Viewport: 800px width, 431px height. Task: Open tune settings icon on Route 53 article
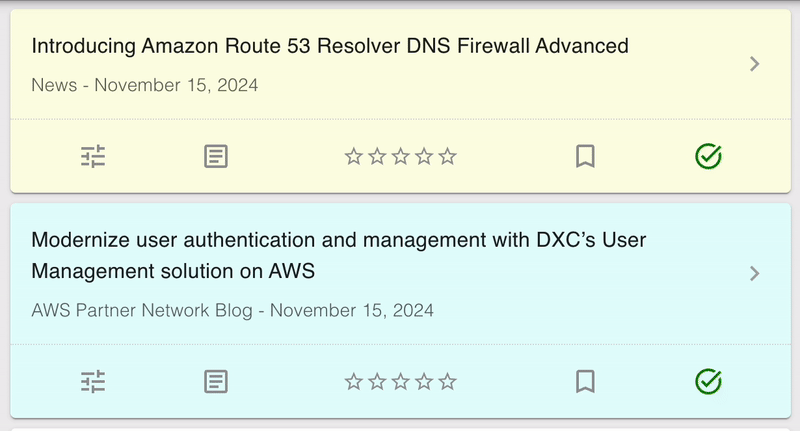pos(93,156)
